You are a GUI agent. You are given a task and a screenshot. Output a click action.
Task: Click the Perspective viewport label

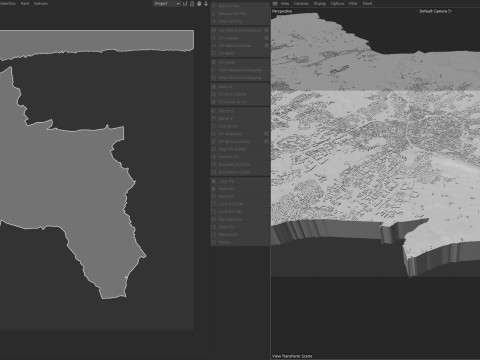pos(282,11)
